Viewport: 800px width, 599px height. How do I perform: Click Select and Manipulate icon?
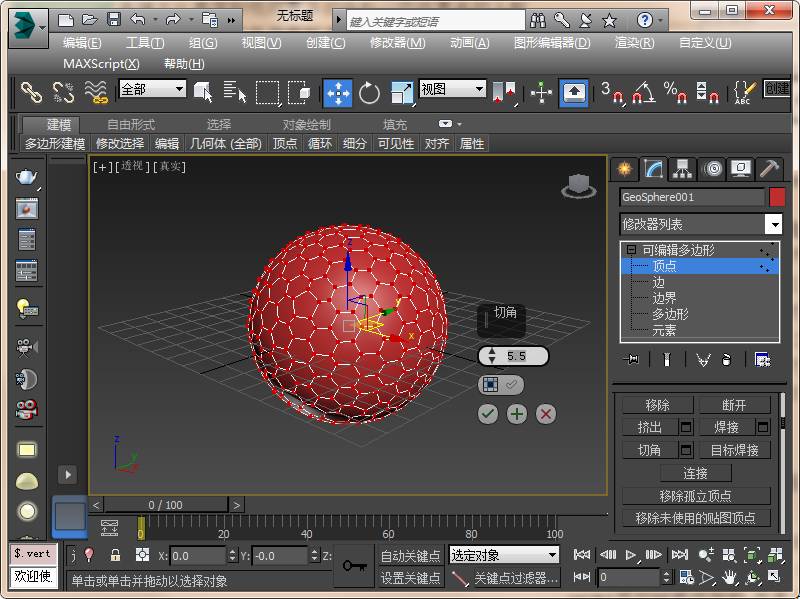pyautogui.click(x=541, y=93)
